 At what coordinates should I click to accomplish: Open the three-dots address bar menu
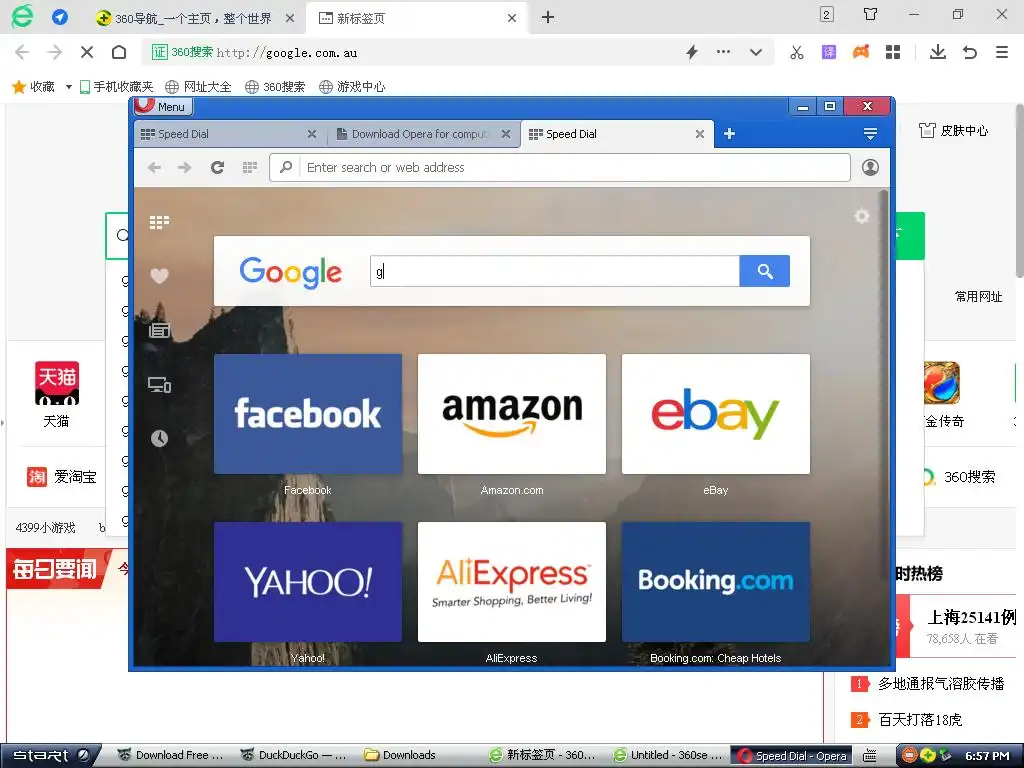[x=723, y=52]
